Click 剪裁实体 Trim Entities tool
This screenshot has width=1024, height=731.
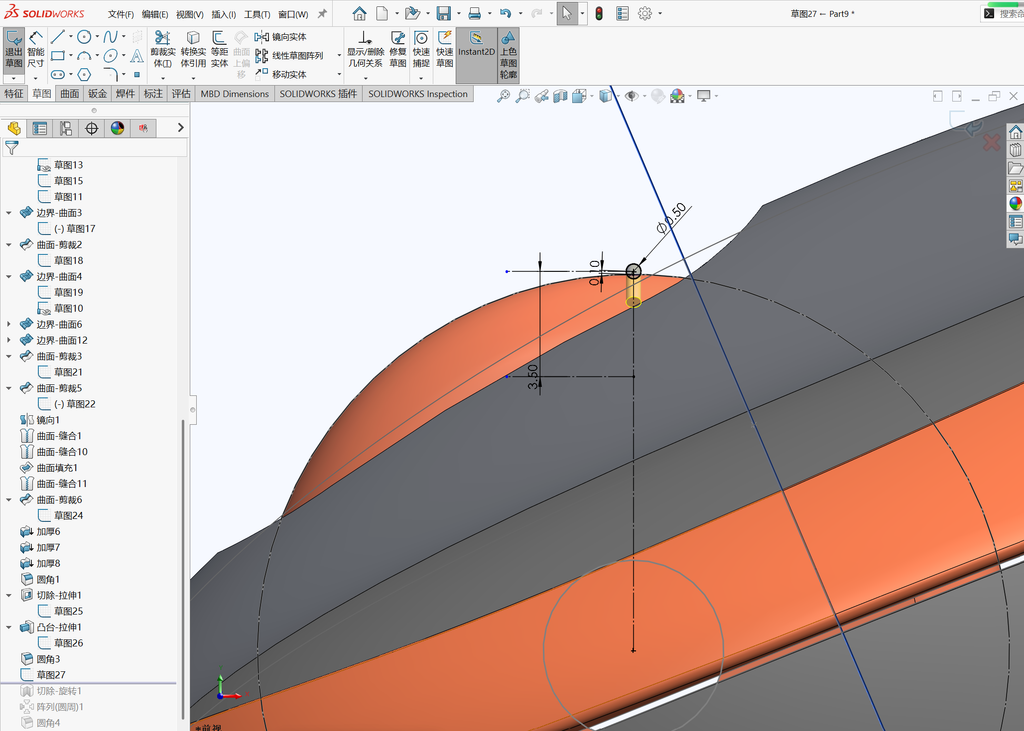[163, 50]
